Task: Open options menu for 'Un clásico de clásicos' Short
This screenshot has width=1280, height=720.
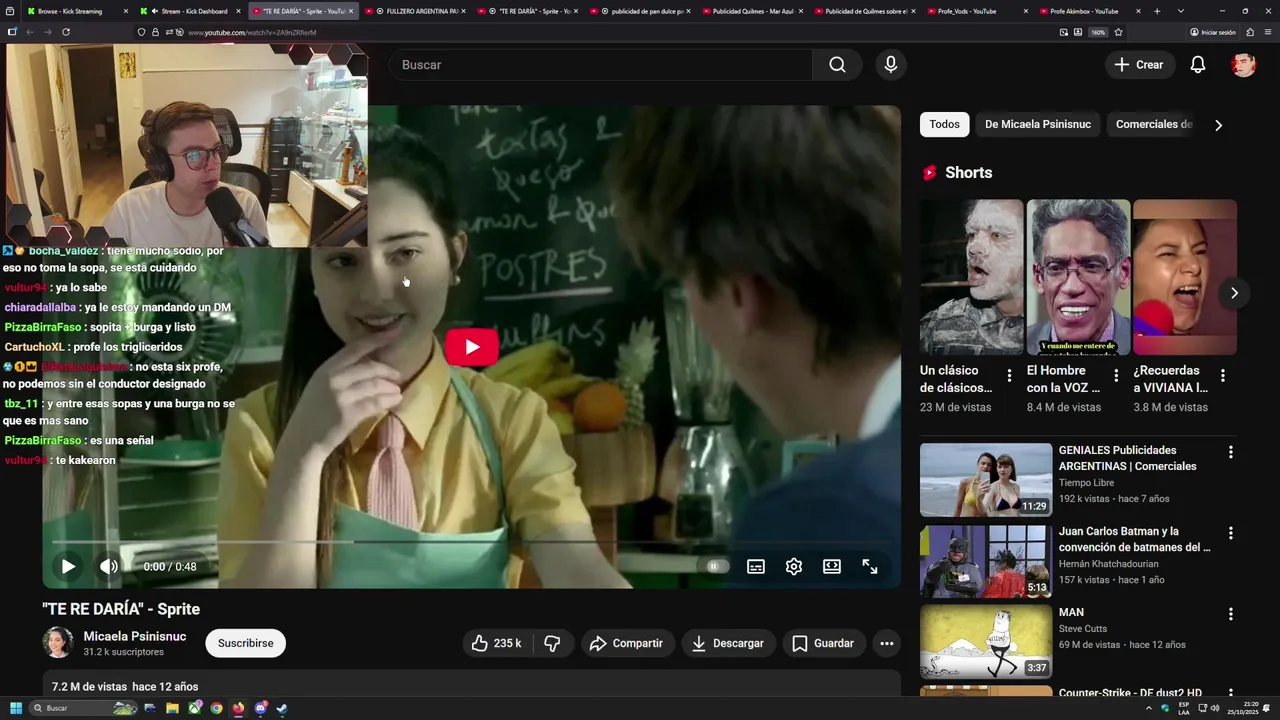Action: pos(1009,376)
